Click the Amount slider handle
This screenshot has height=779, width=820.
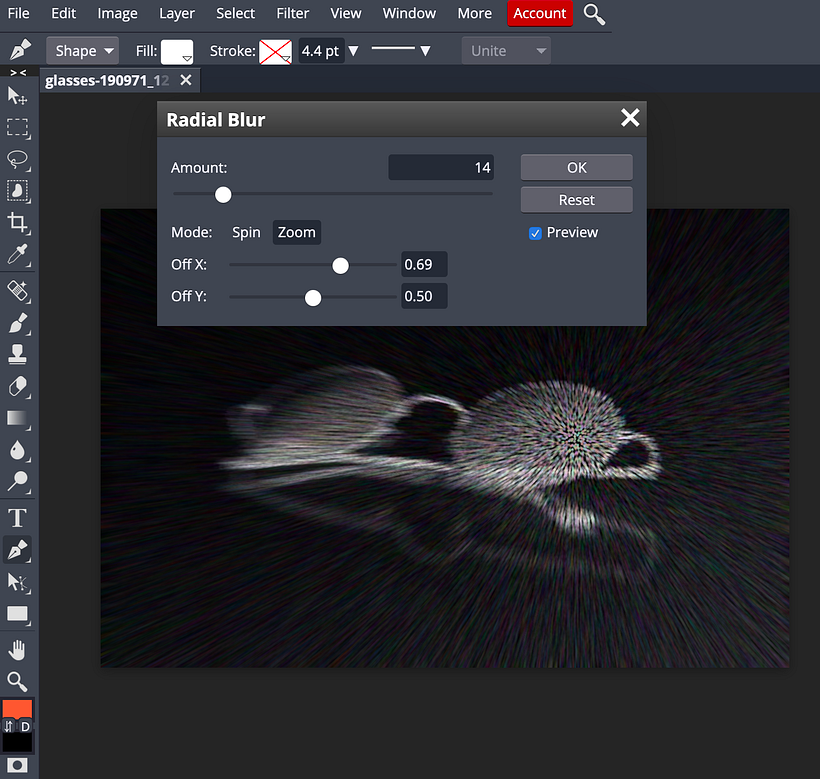(223, 195)
